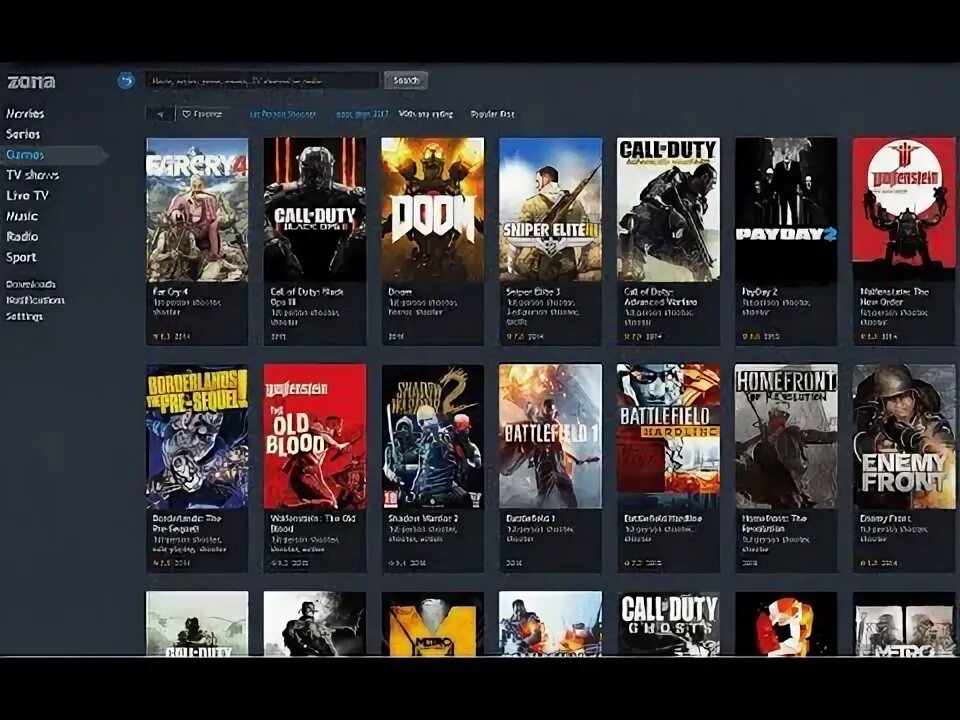Image resolution: width=960 pixels, height=720 pixels.
Task: Click the 'Shadow Warrior 2' title text
Action: [423, 519]
